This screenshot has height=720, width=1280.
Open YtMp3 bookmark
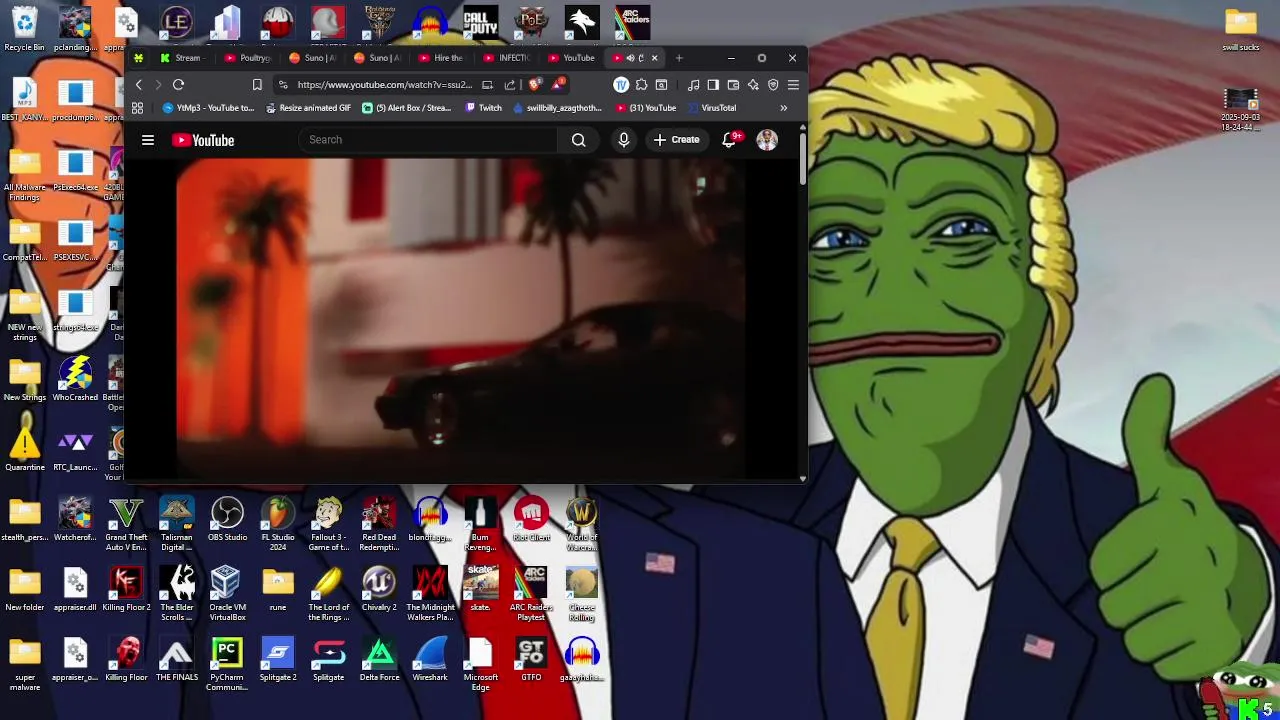point(208,108)
